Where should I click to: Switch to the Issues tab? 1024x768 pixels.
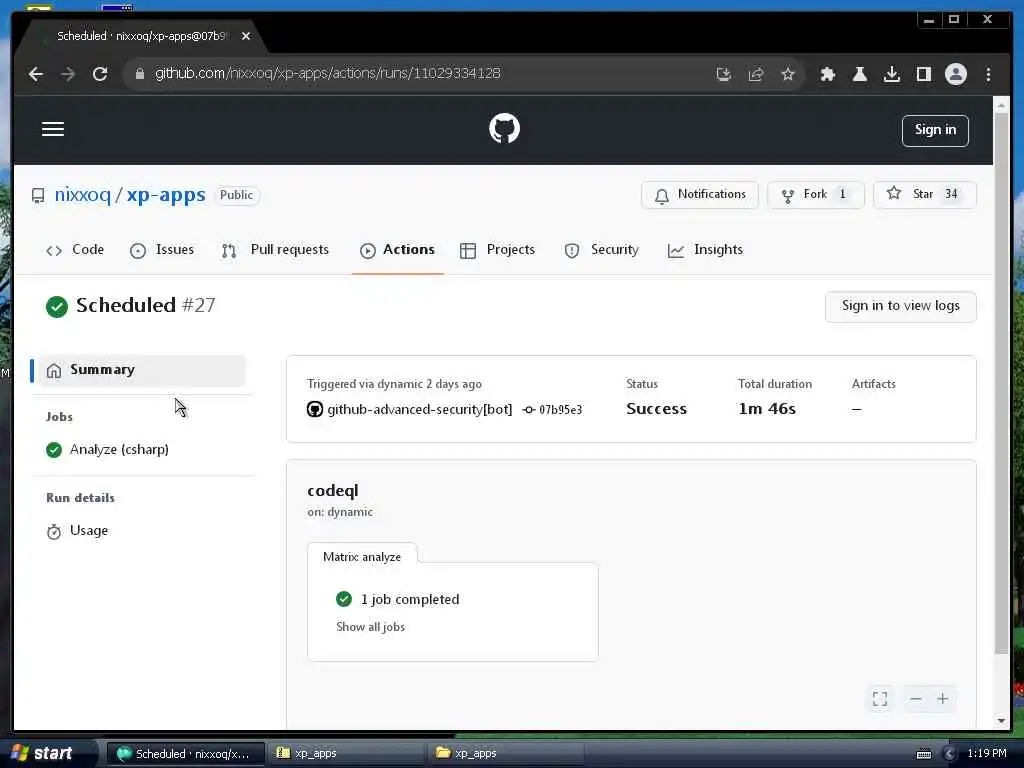point(162,250)
